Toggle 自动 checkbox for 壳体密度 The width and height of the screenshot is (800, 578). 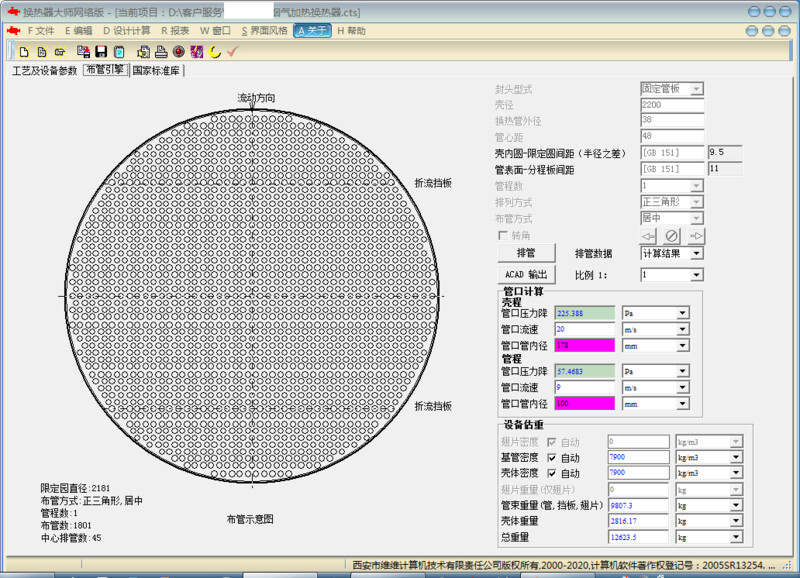552,473
